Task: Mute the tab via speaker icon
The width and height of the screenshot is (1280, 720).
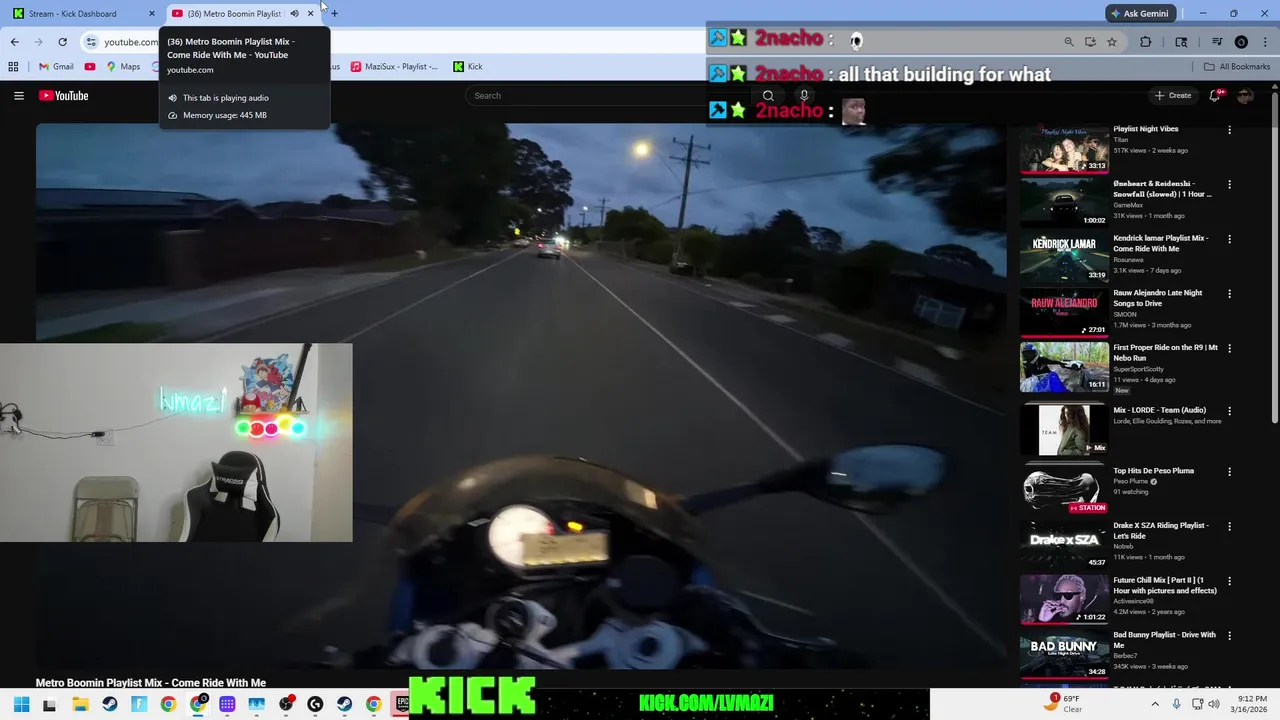Action: tap(294, 14)
